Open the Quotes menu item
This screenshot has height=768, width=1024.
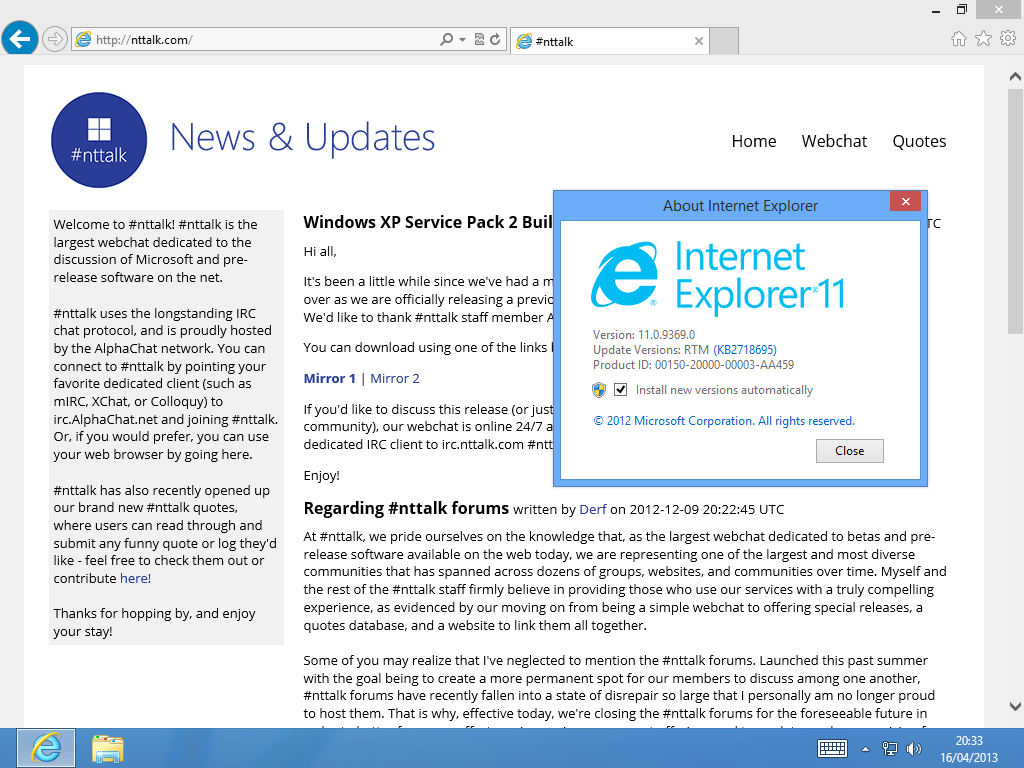[919, 141]
